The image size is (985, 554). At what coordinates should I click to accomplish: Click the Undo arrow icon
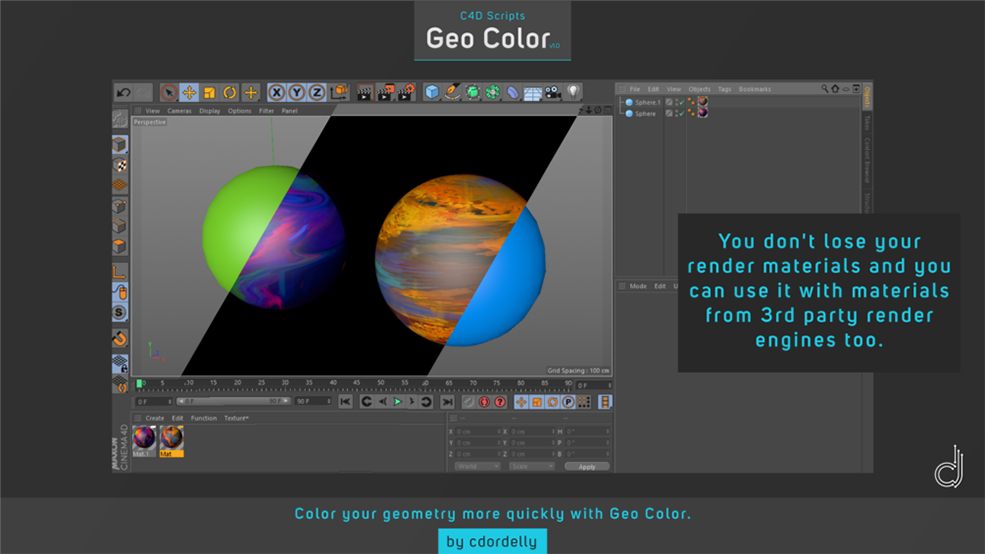(123, 93)
